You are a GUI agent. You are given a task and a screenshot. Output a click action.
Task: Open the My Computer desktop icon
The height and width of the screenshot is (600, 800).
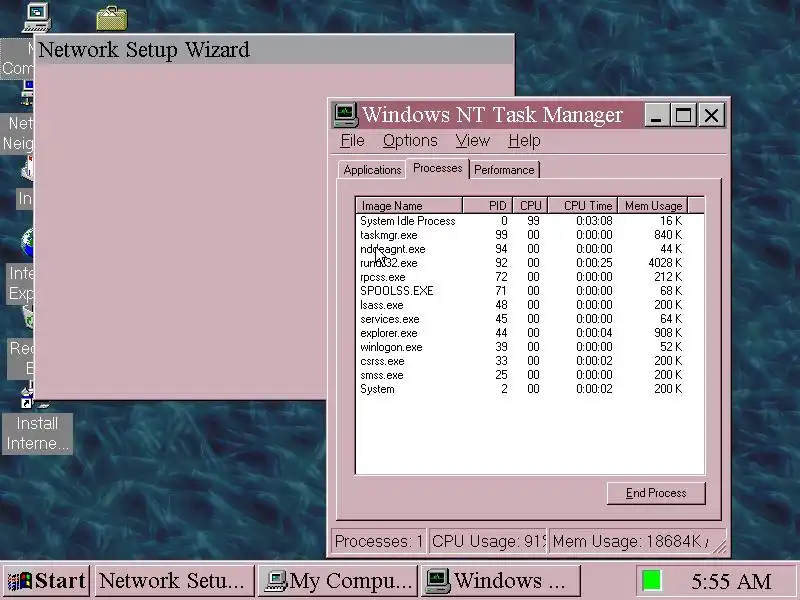coord(36,17)
